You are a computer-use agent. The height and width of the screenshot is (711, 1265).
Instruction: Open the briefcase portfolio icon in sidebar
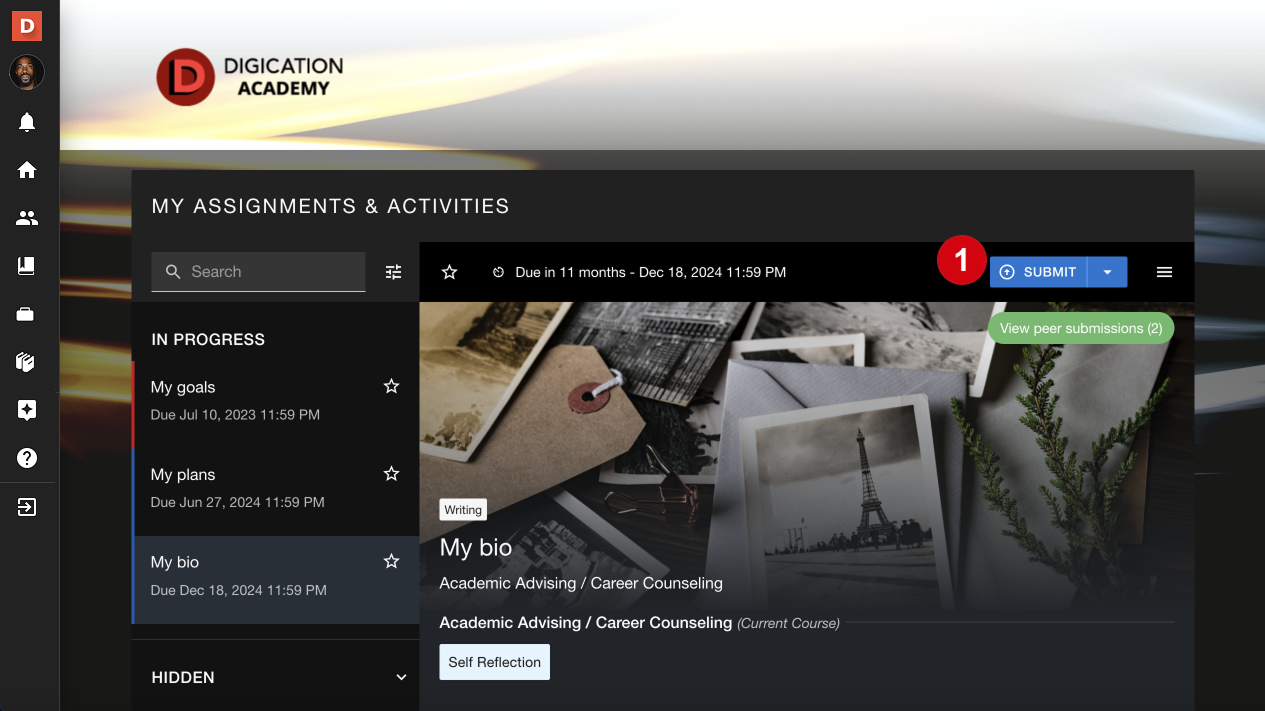[27, 314]
